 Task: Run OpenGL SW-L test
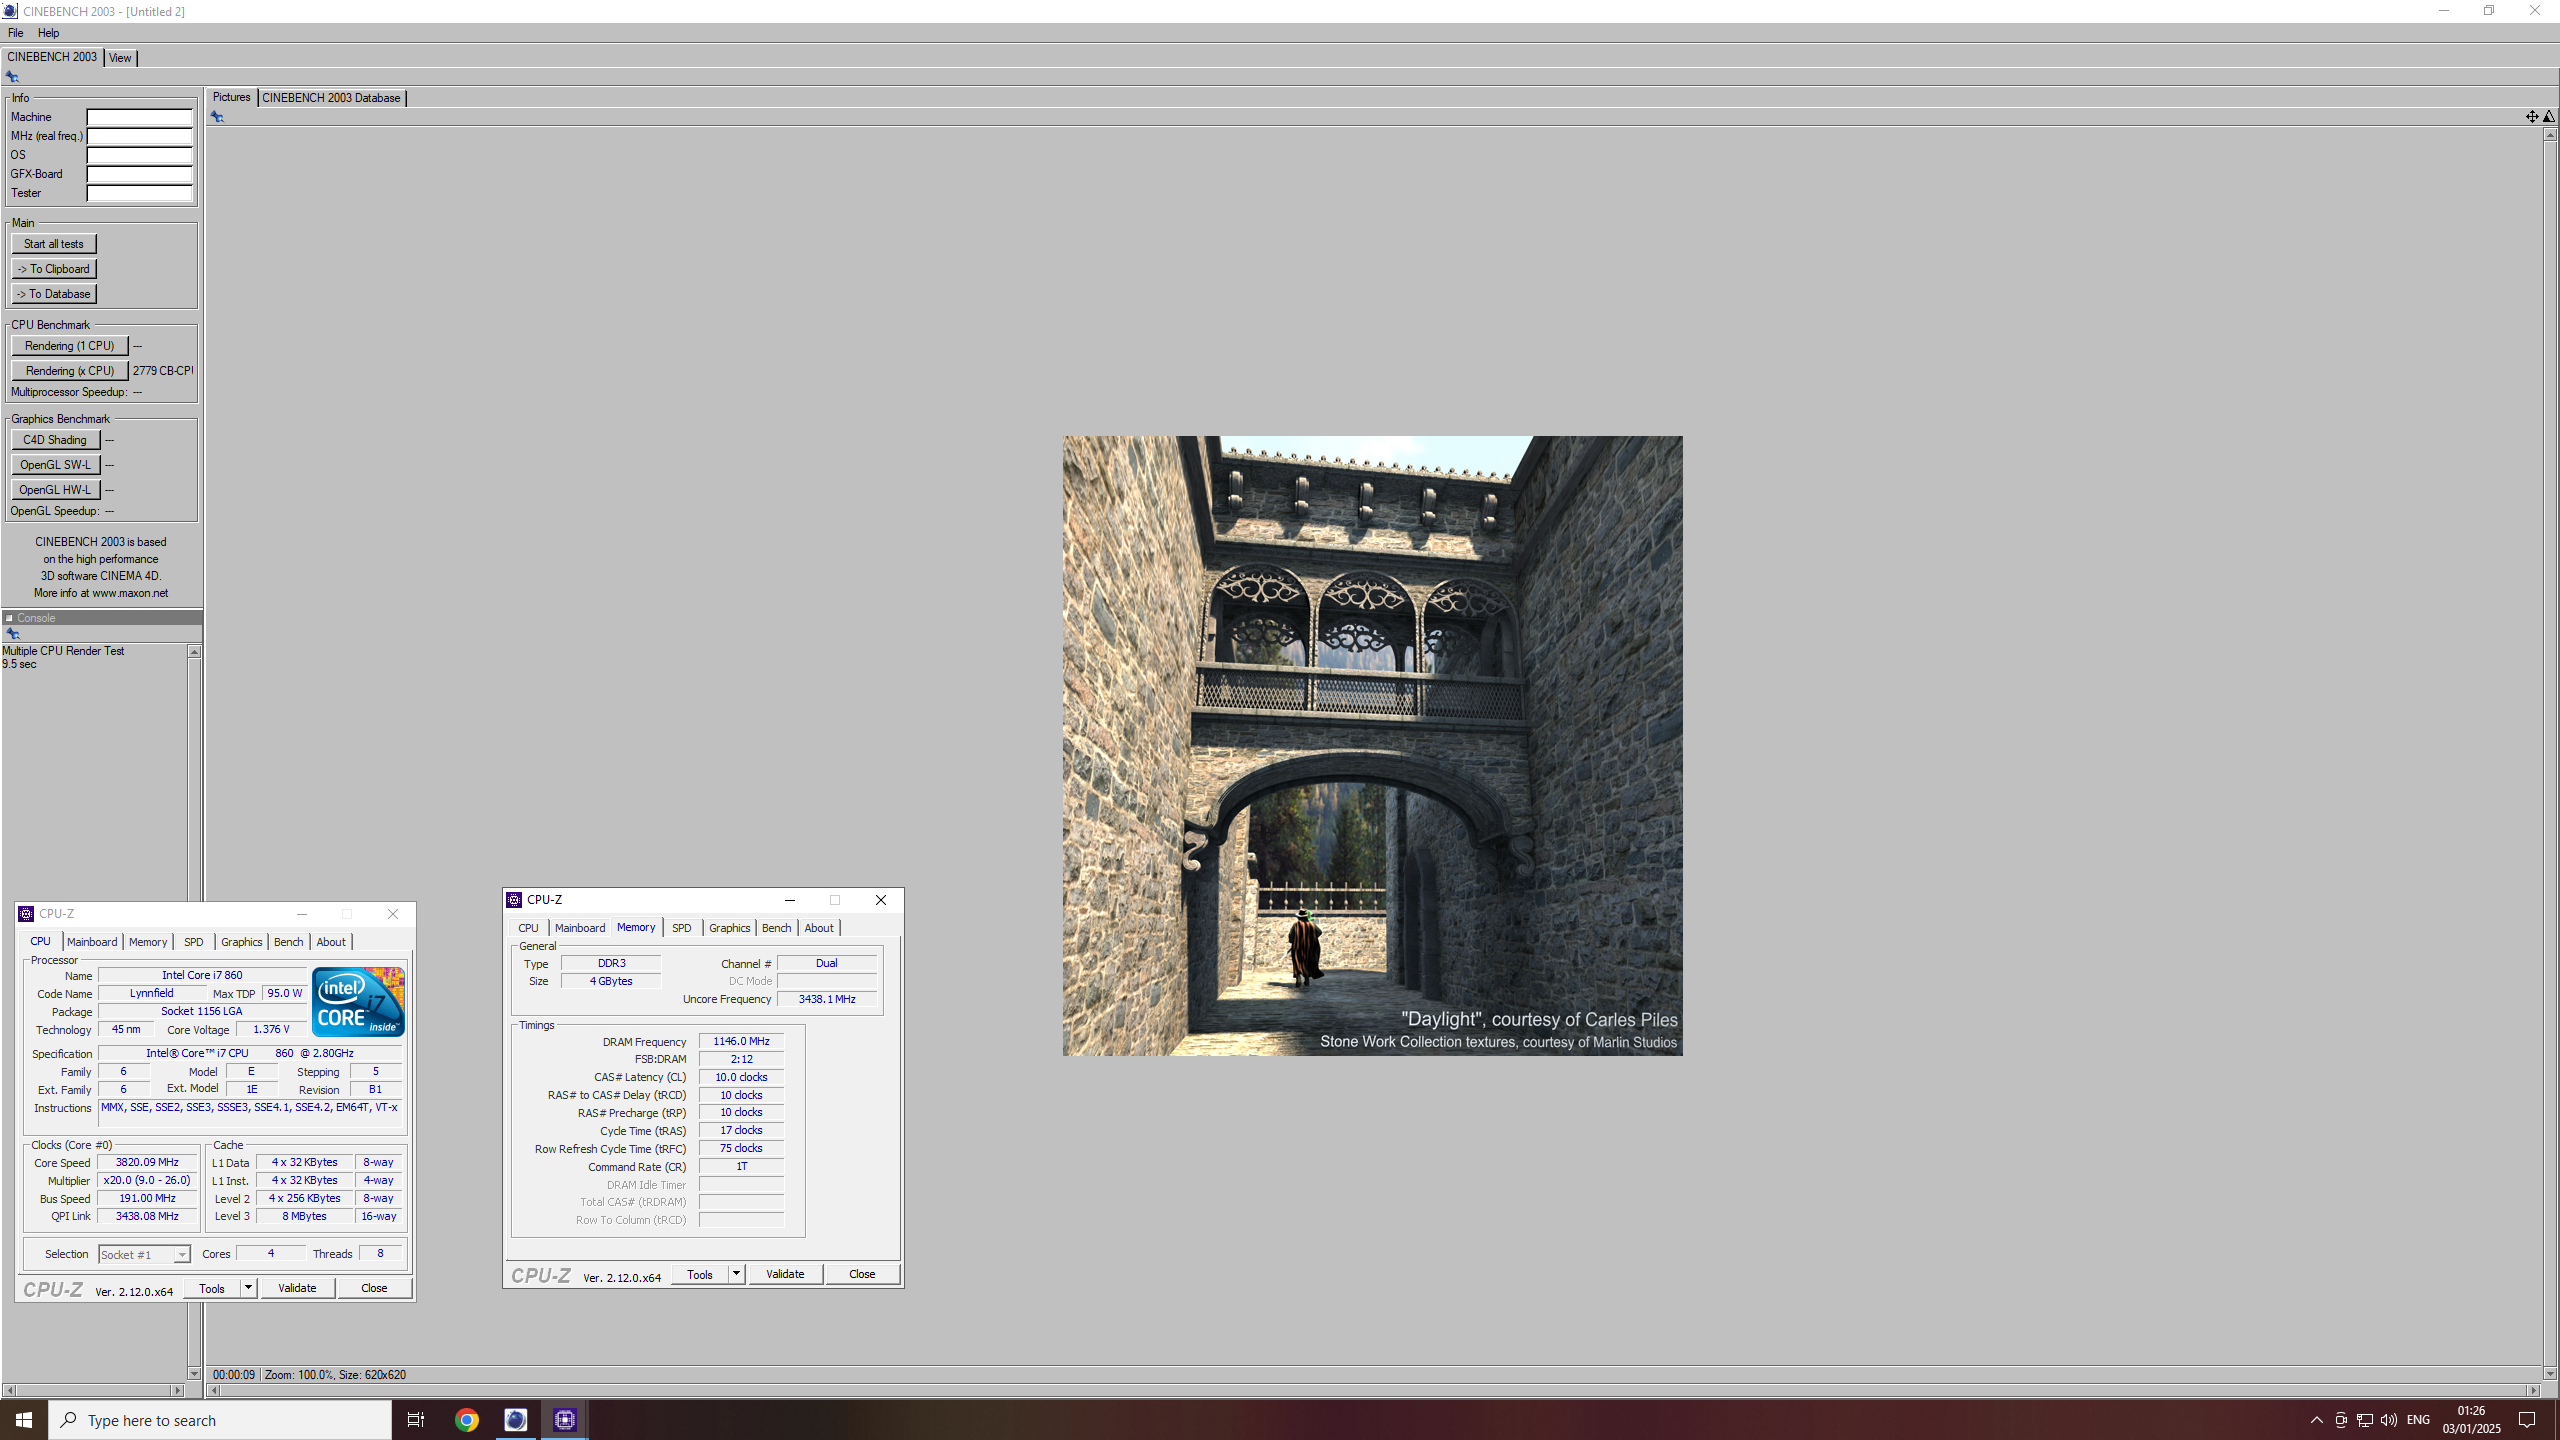[55, 465]
